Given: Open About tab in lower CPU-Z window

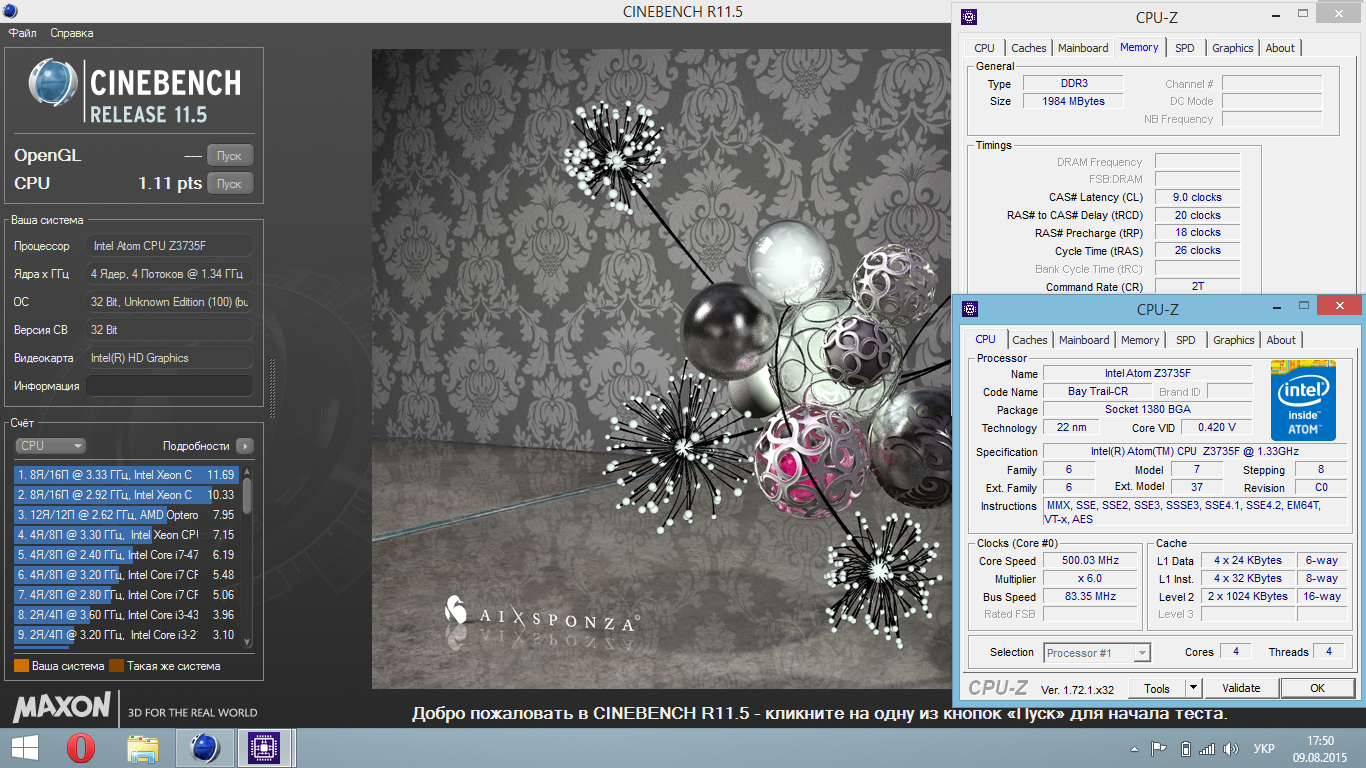Looking at the screenshot, I should click(x=1281, y=340).
